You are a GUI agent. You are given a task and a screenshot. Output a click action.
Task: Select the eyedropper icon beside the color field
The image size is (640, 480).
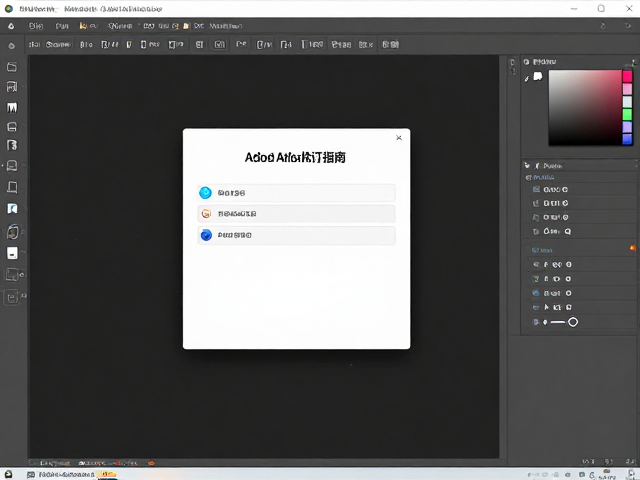pos(527,78)
